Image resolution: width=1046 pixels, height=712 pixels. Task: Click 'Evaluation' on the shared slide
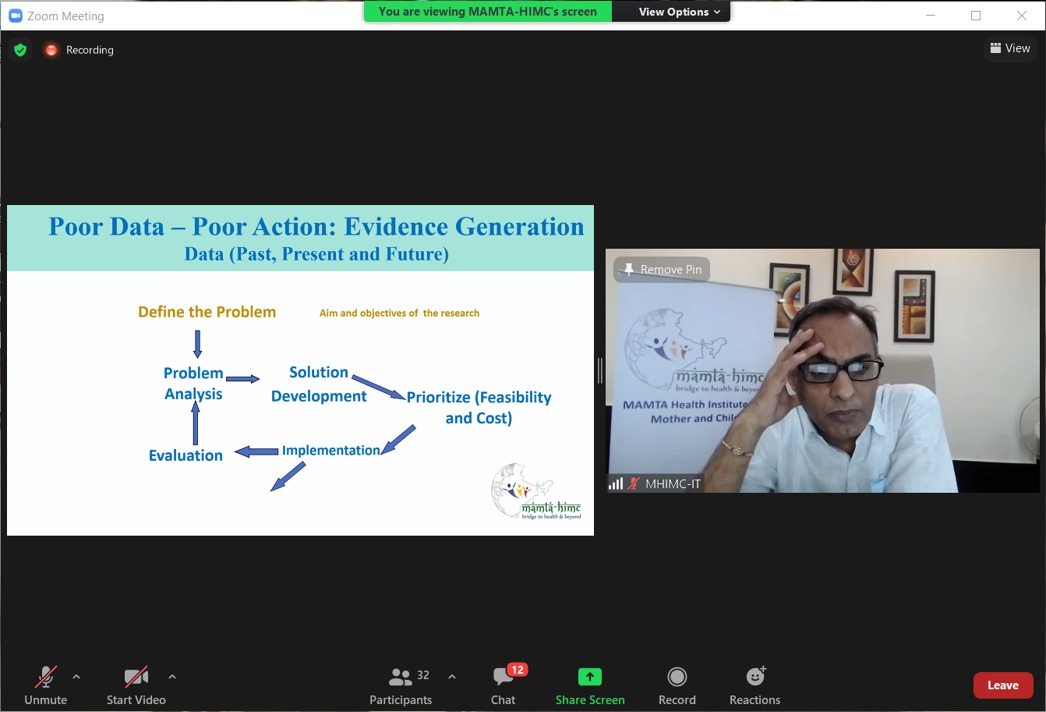185,455
